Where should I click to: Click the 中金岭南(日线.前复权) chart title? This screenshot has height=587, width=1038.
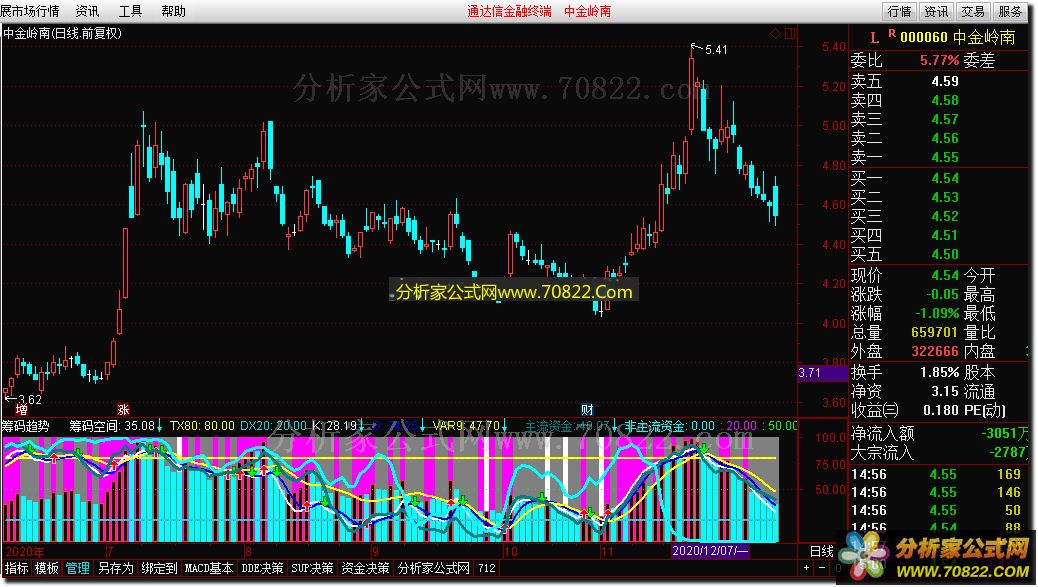(62, 33)
